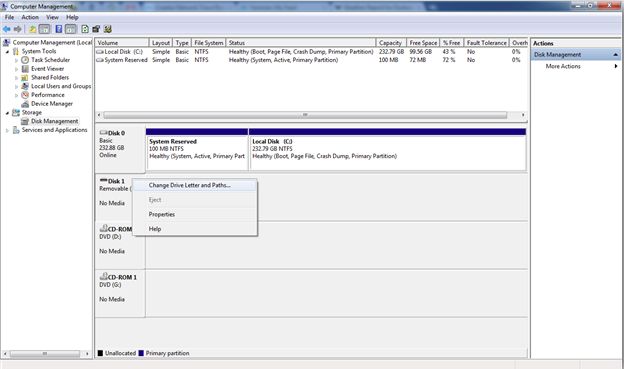Sort by the Capacity column header
The image size is (624, 369).
(391, 43)
